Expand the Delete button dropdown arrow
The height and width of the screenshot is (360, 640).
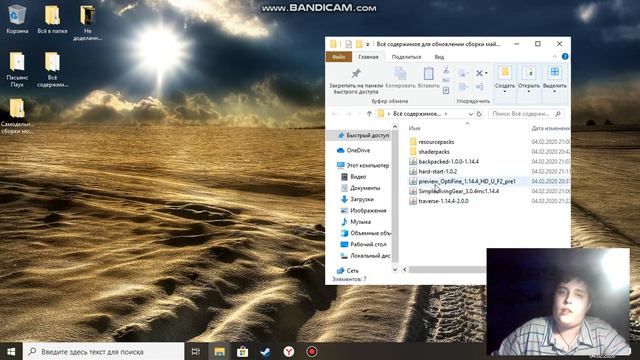(x=486, y=74)
